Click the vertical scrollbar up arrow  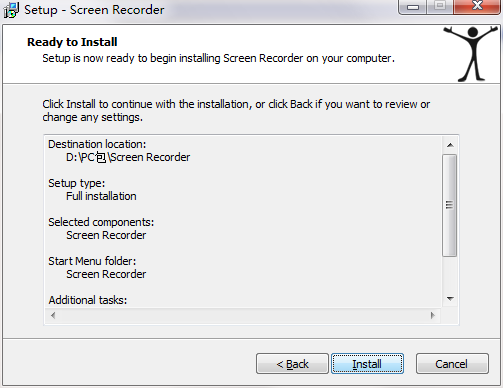pos(450,145)
